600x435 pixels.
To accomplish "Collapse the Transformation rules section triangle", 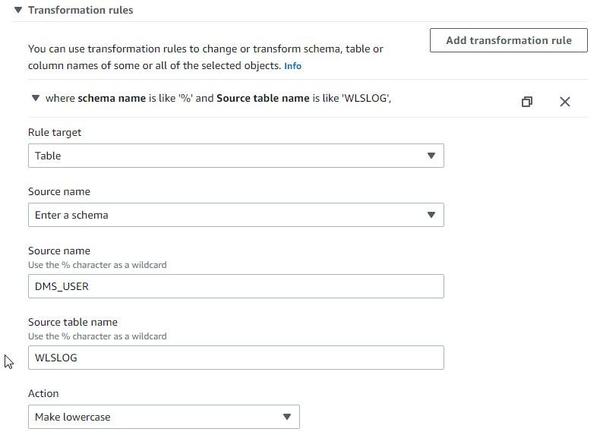I will (x=18, y=10).
